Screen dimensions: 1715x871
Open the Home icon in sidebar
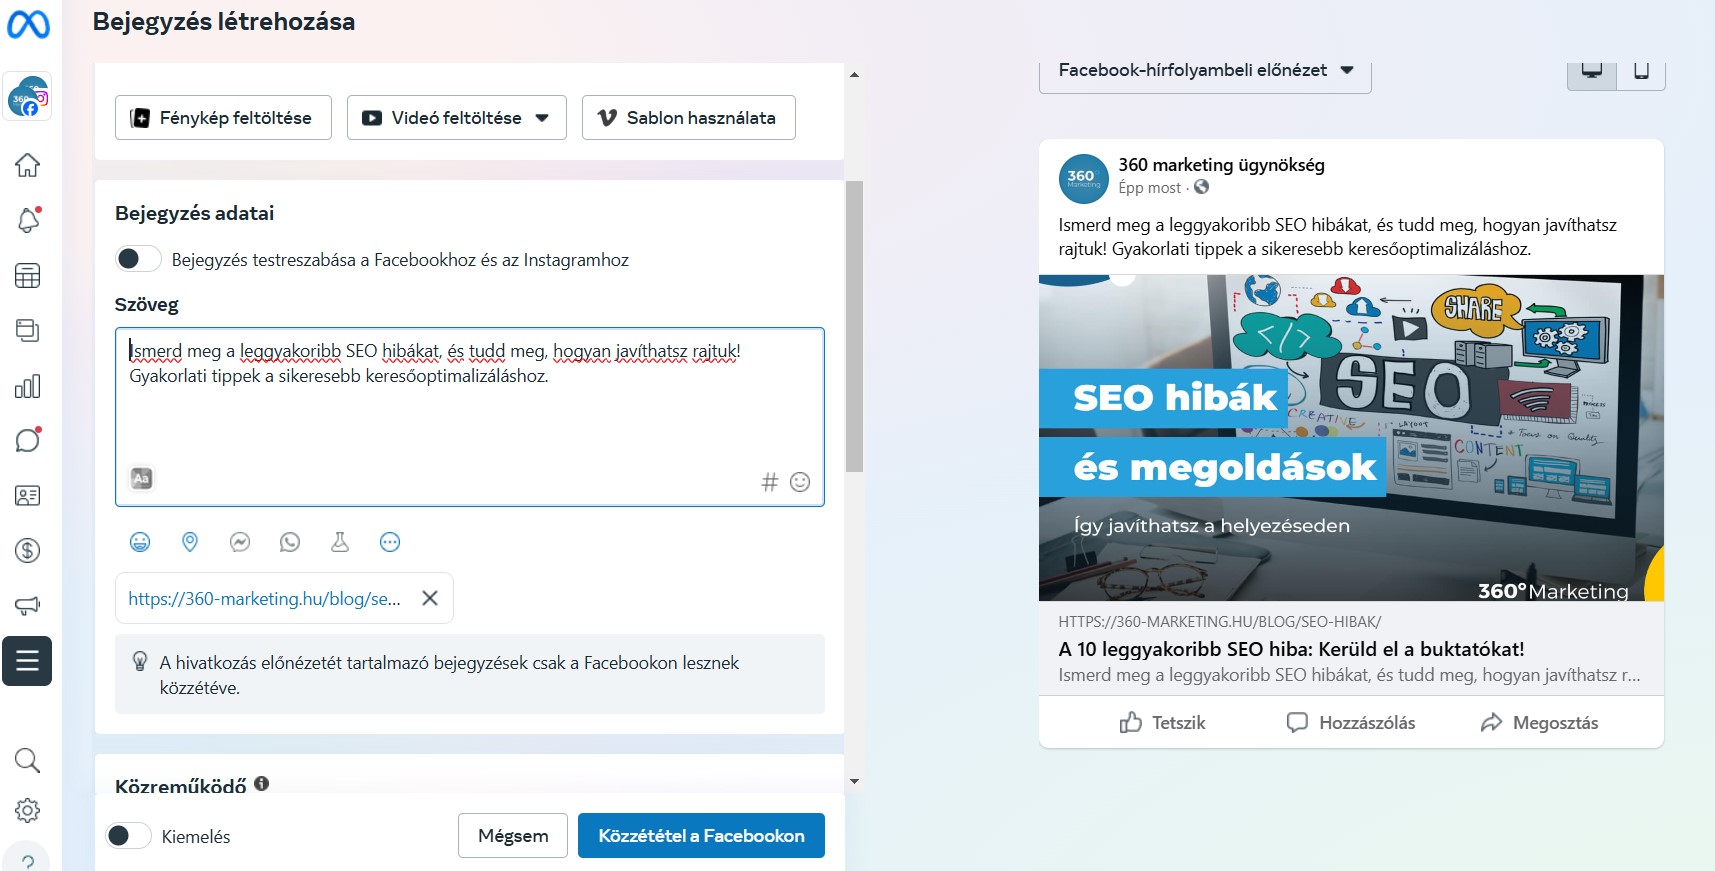click(x=27, y=165)
